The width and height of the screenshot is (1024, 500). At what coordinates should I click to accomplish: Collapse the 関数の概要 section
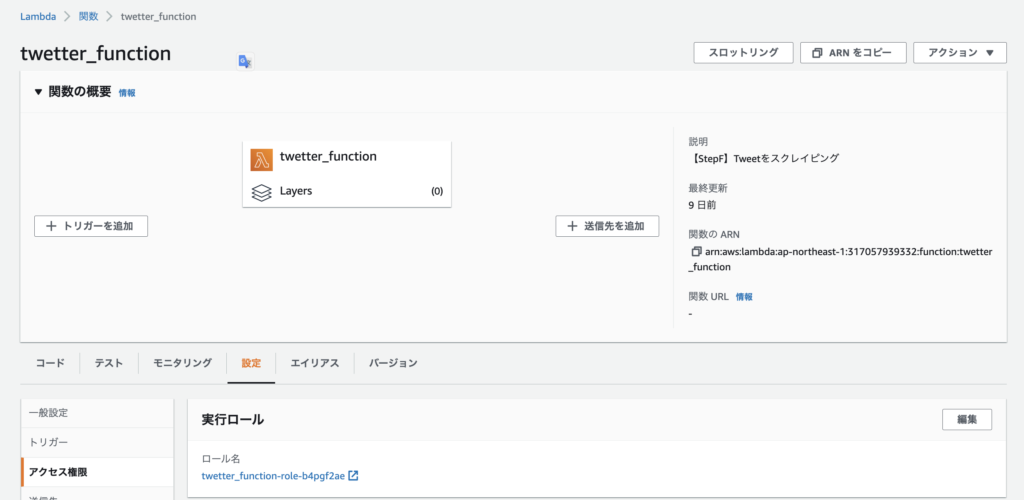tap(38, 92)
